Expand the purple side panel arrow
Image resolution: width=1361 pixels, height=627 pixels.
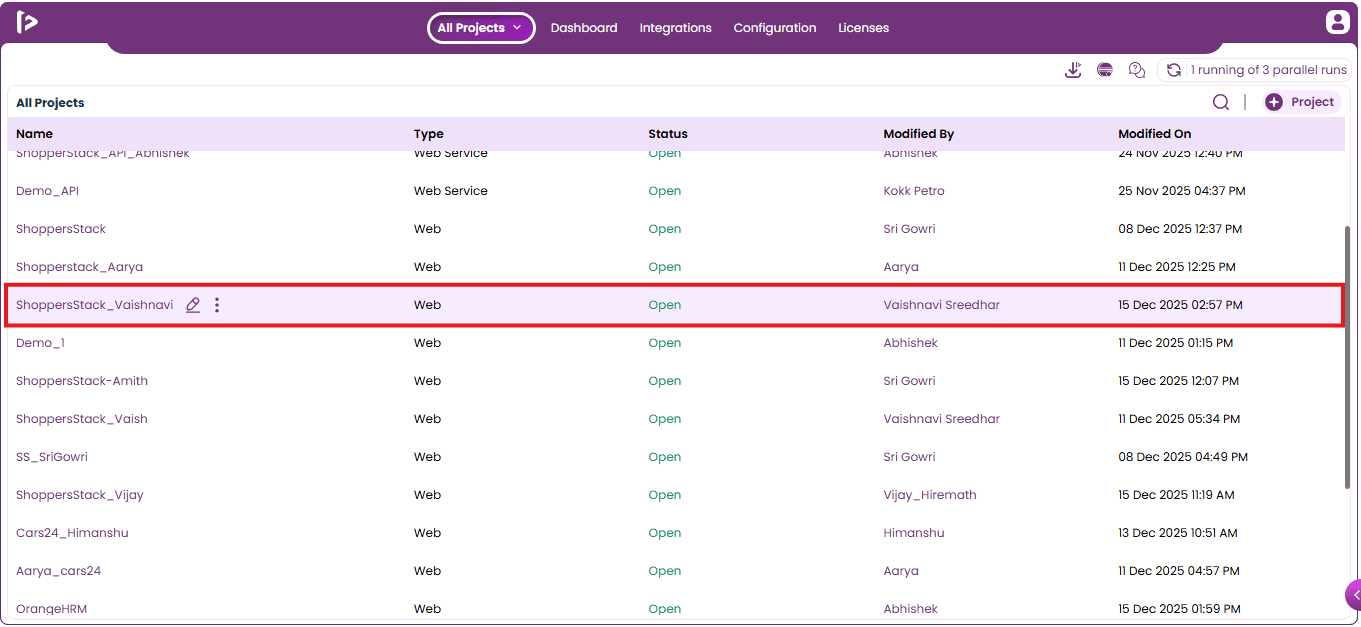pos(1353,595)
